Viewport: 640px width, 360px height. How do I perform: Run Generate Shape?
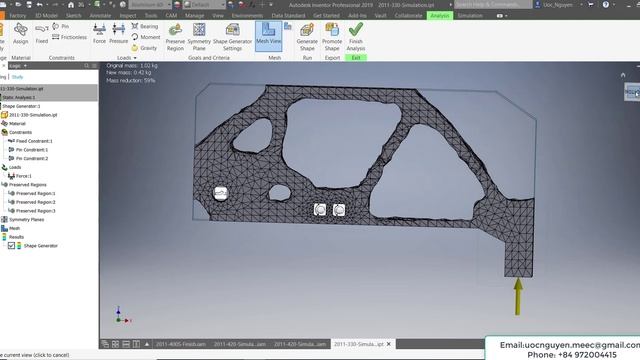click(x=307, y=37)
